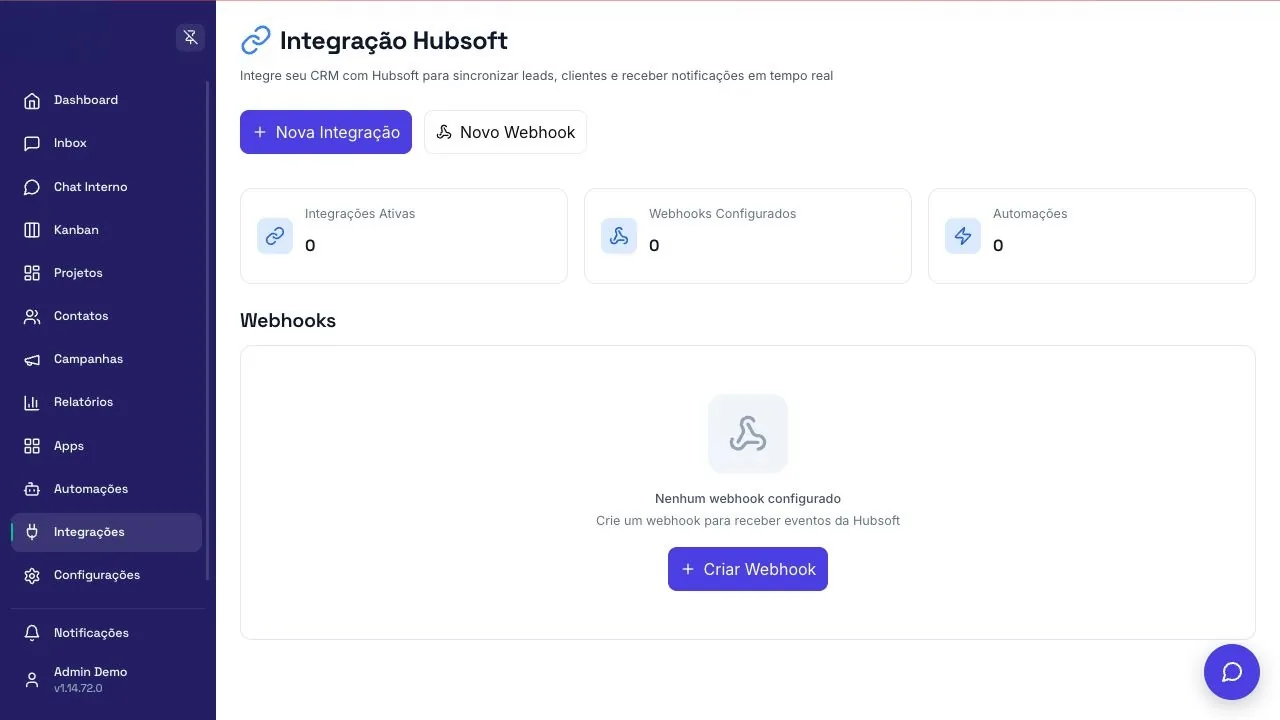Click the Configurações gear icon
Viewport: 1280px width, 720px height.
(x=32, y=575)
